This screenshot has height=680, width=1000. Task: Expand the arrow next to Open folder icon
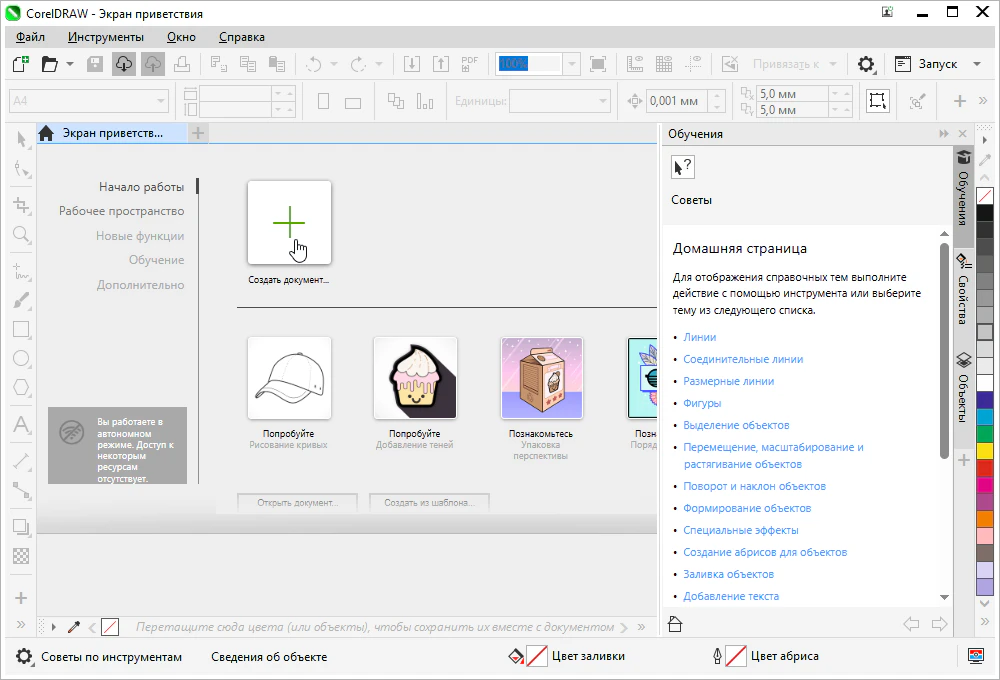[70, 64]
